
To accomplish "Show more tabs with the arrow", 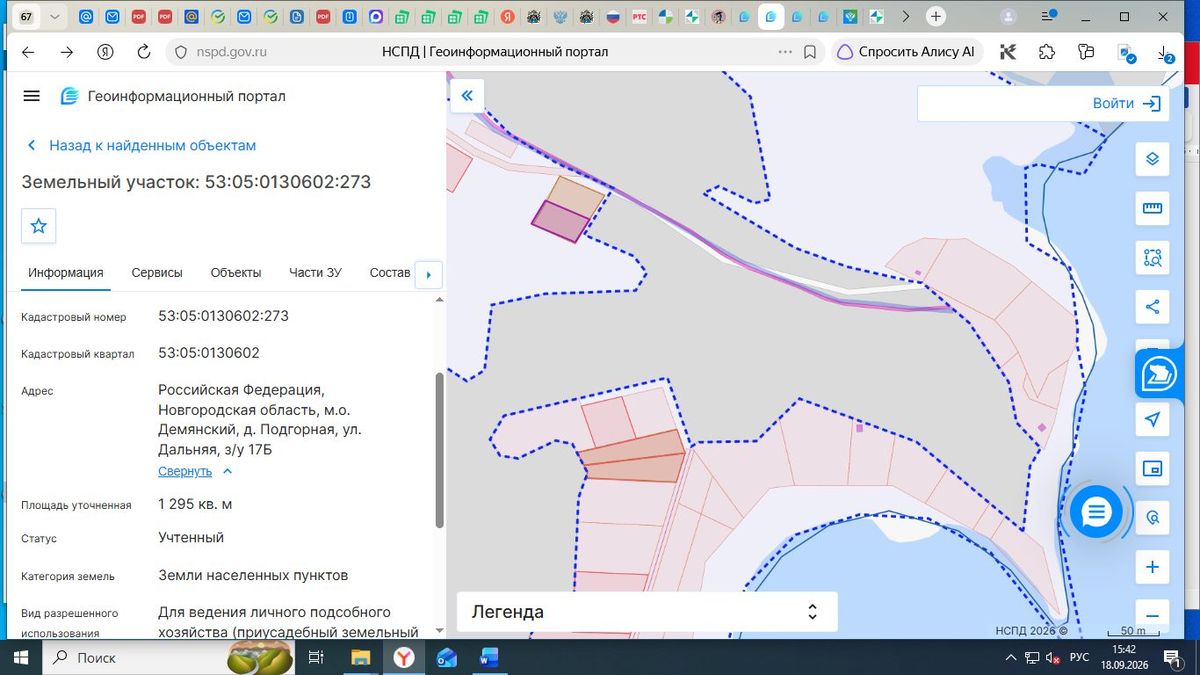I will pos(428,274).
